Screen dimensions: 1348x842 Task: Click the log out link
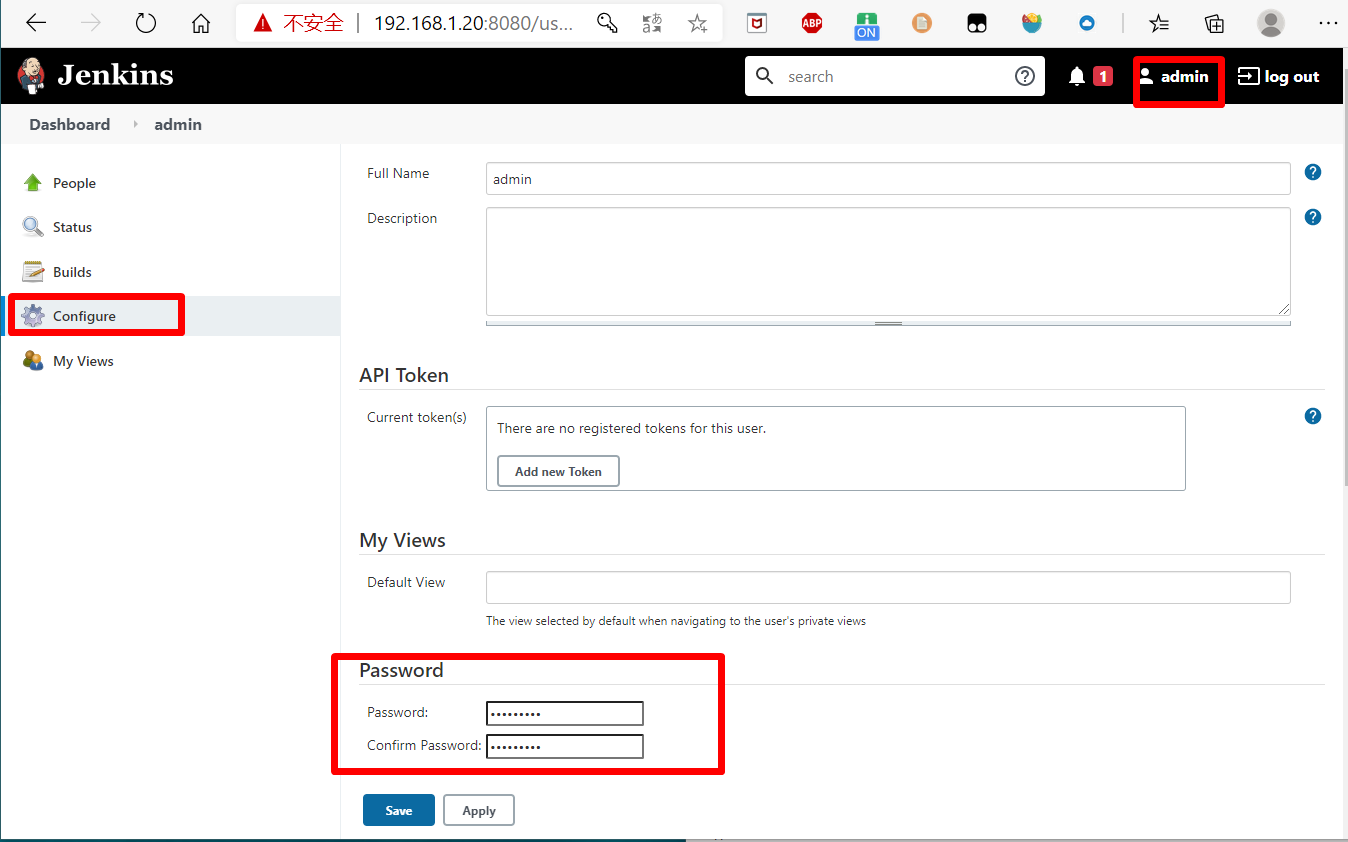[x=1279, y=76]
